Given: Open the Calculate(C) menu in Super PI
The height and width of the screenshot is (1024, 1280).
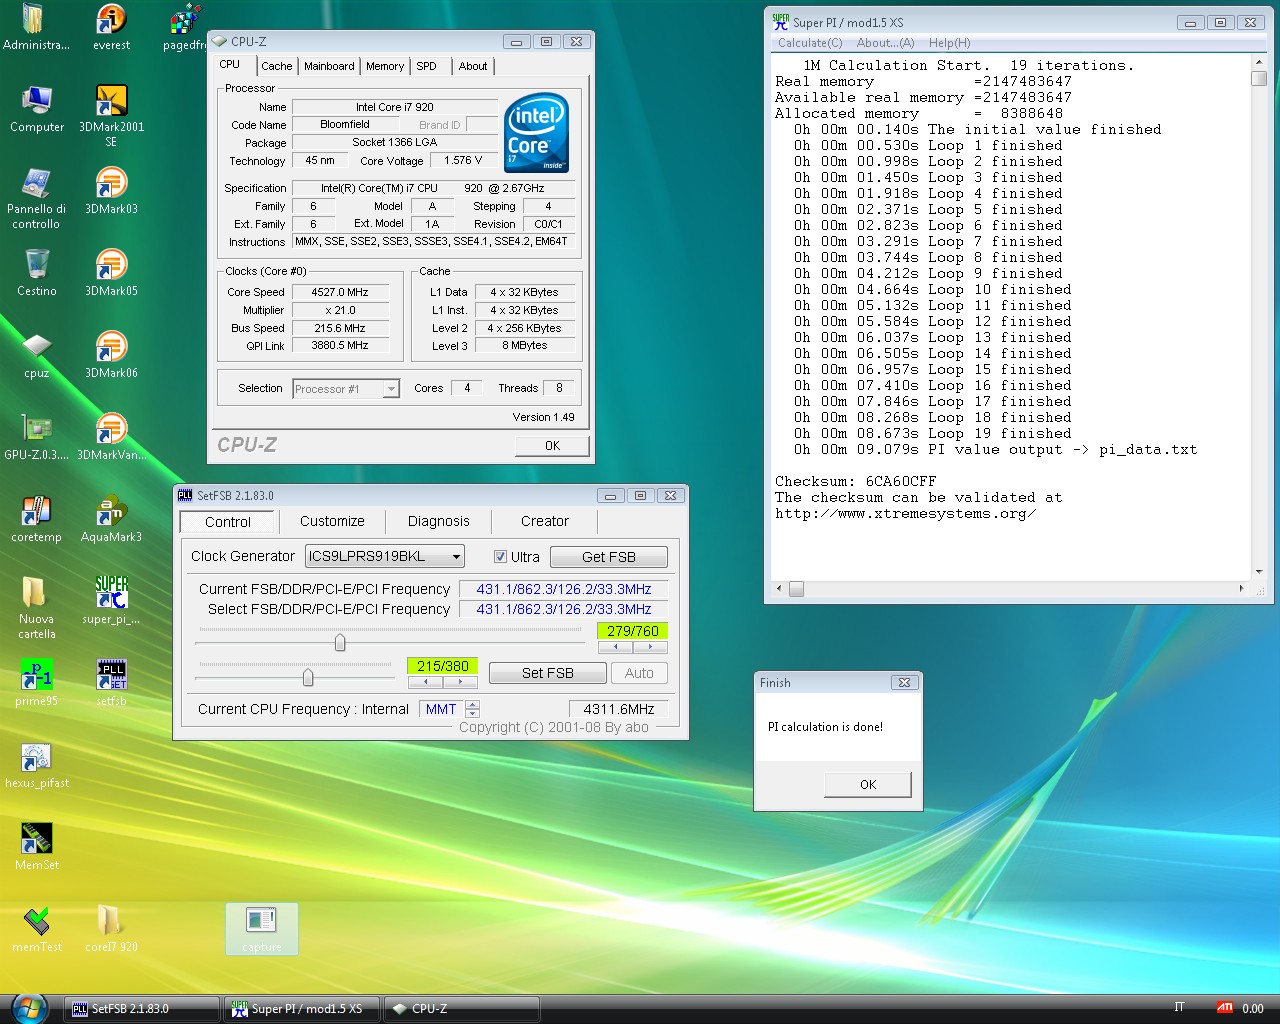Looking at the screenshot, I should 810,43.
